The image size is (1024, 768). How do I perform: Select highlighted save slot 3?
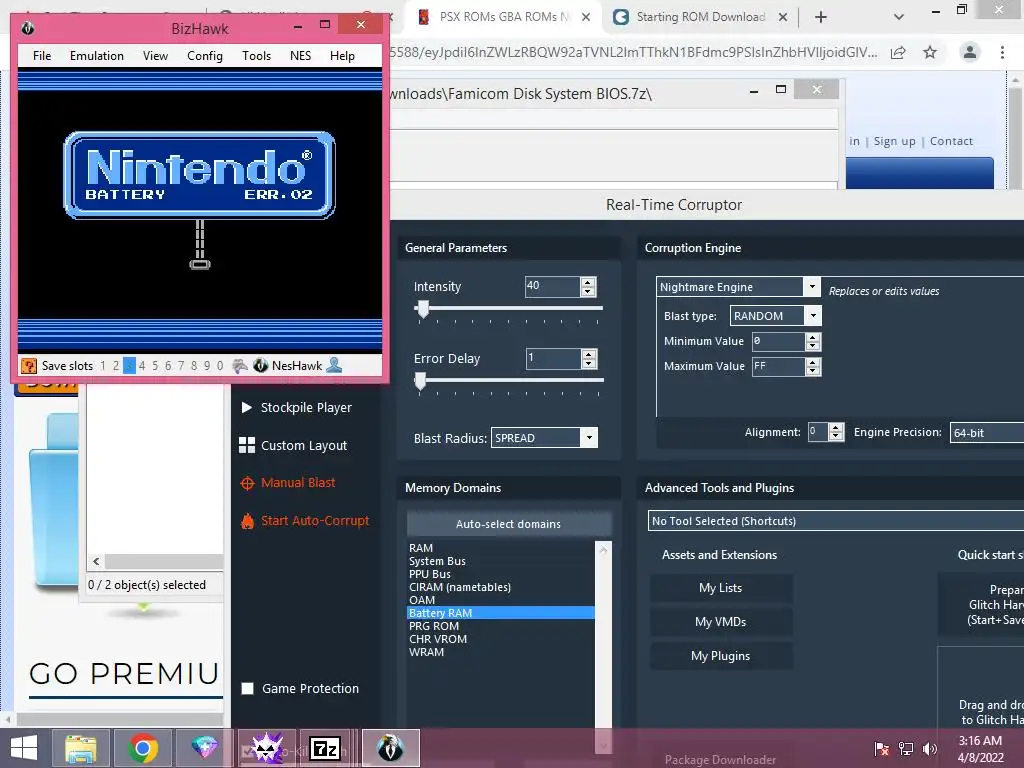coord(129,366)
